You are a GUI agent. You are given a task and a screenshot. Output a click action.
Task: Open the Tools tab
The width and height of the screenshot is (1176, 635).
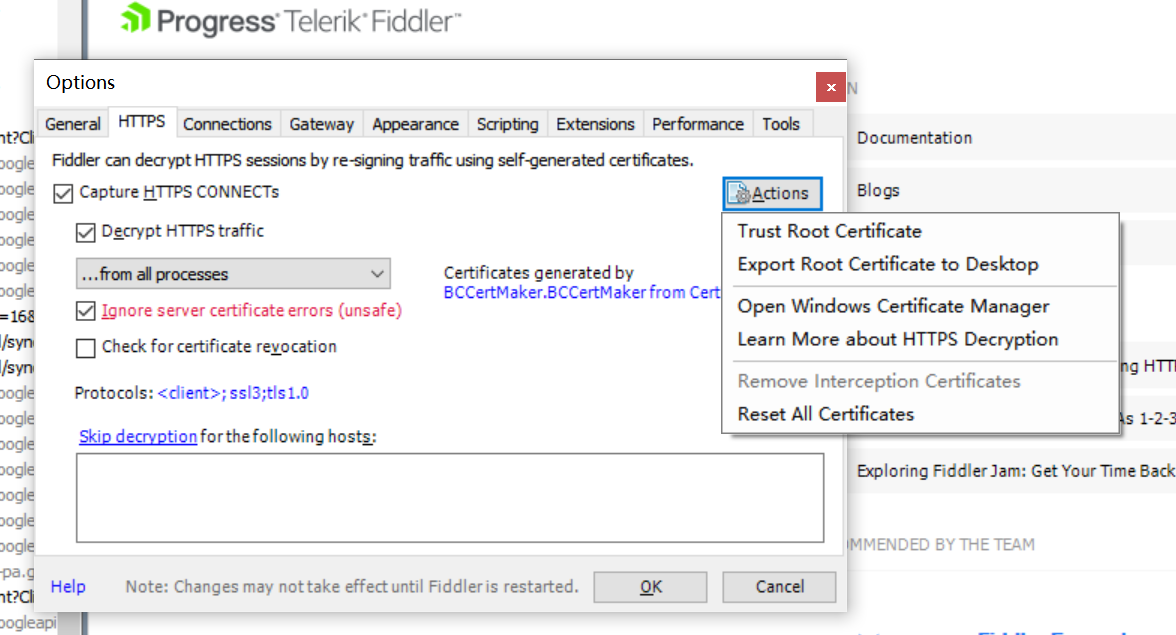click(x=781, y=124)
